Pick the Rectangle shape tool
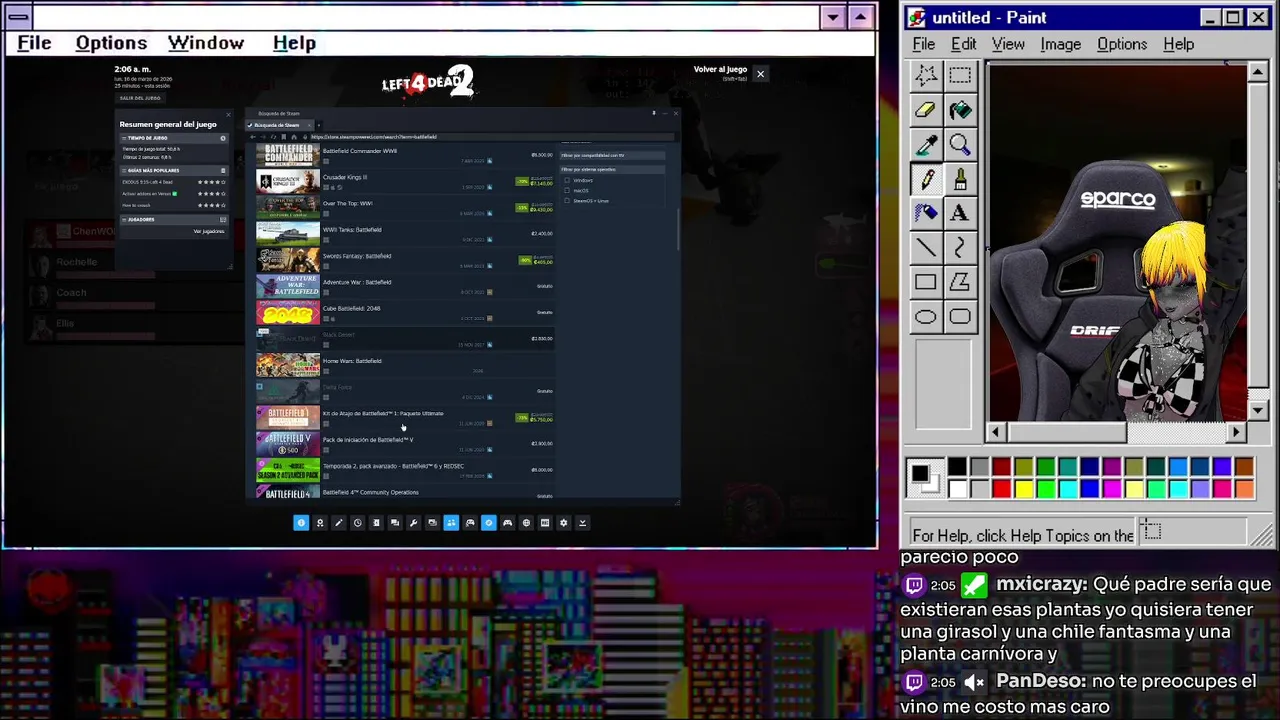Screen dimensions: 1280x720 click(x=926, y=282)
